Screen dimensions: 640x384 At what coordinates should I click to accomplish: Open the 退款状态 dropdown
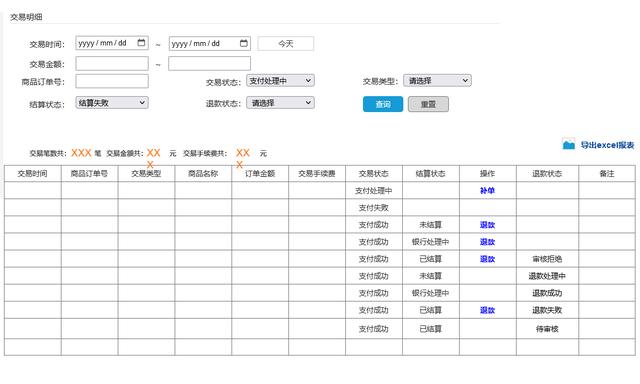(280, 103)
